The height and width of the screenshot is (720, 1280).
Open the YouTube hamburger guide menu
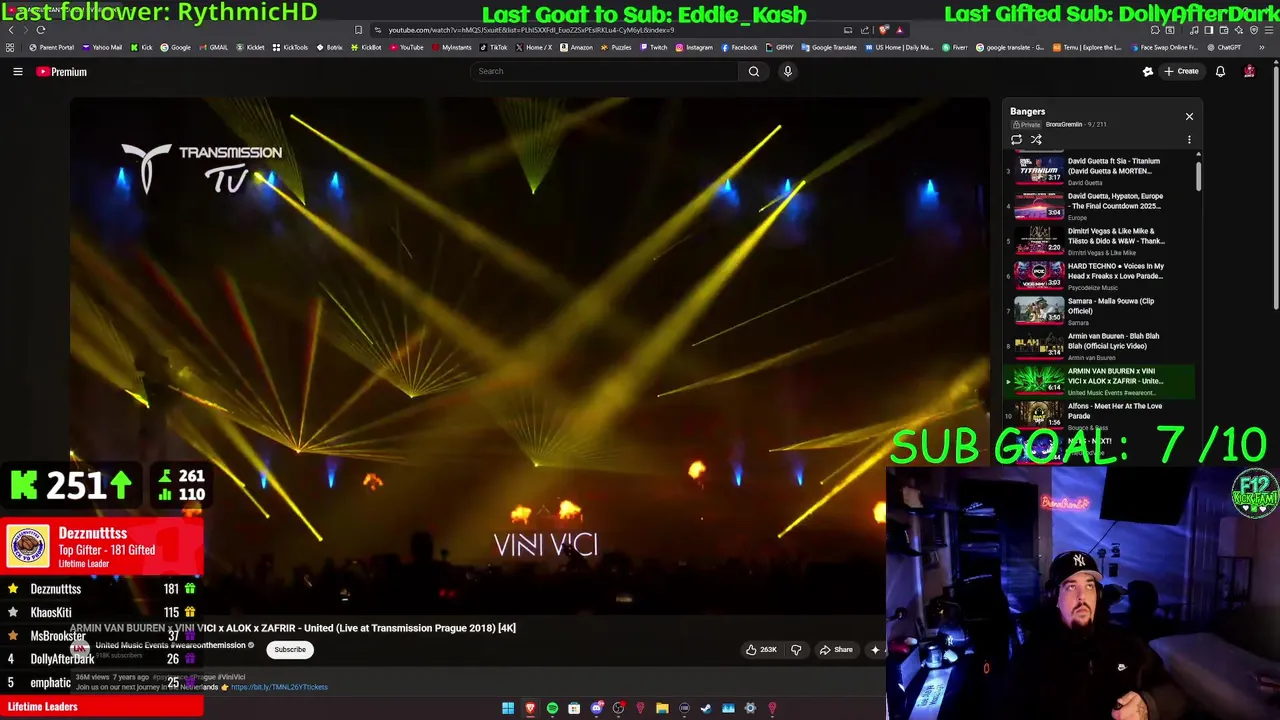tap(18, 71)
